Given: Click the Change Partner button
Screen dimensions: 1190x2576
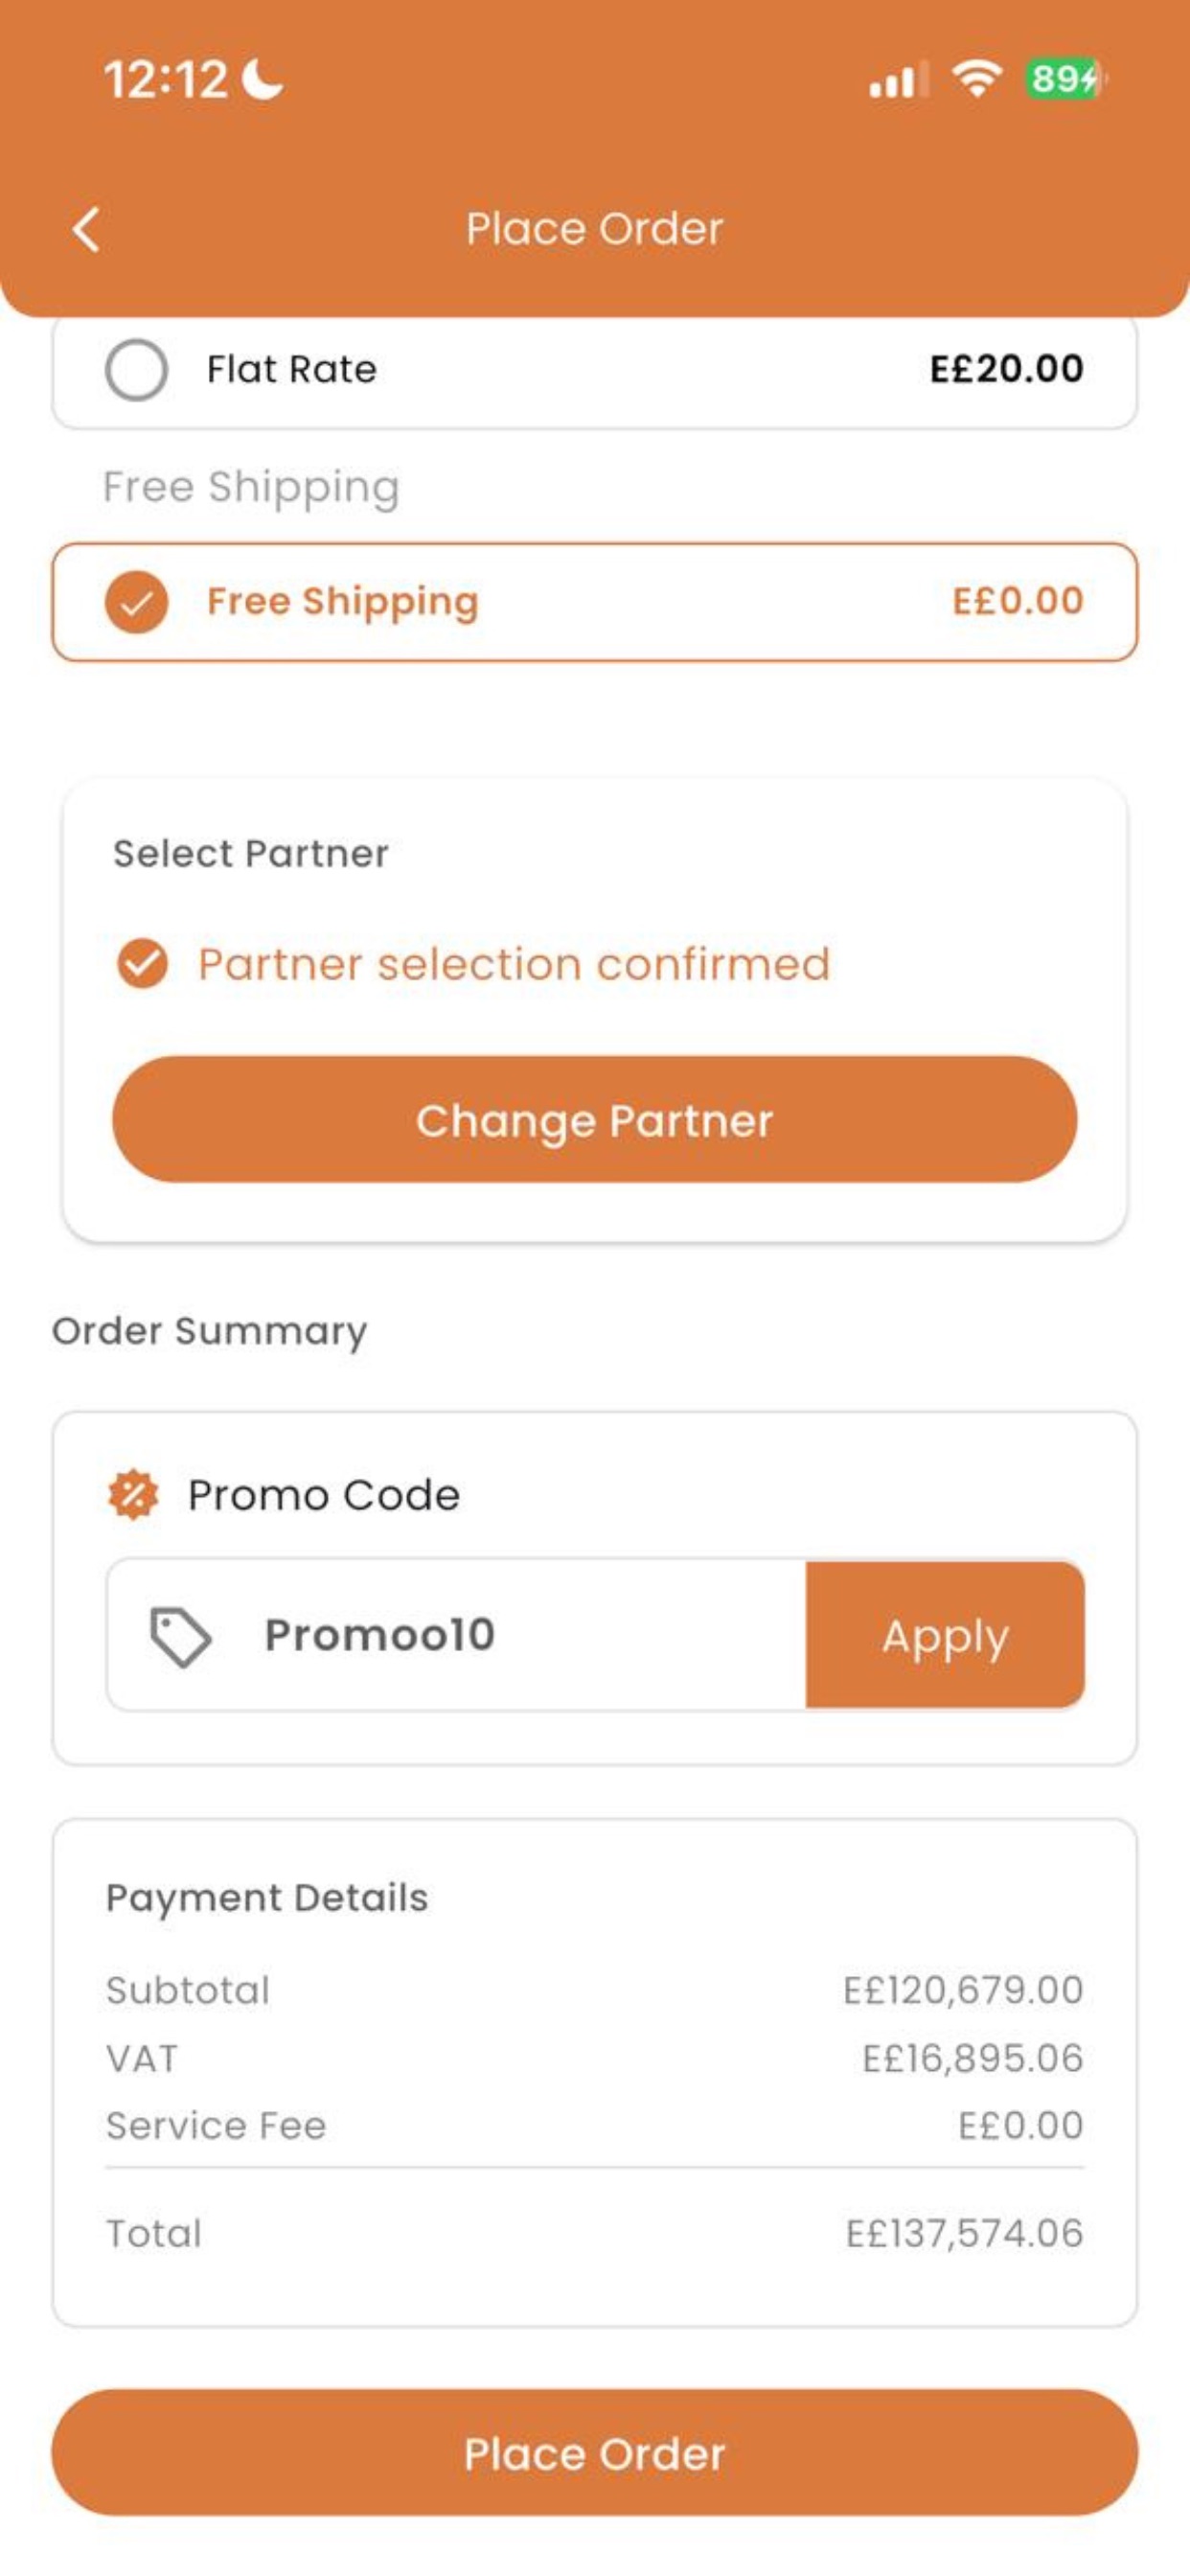Looking at the screenshot, I should (x=595, y=1120).
